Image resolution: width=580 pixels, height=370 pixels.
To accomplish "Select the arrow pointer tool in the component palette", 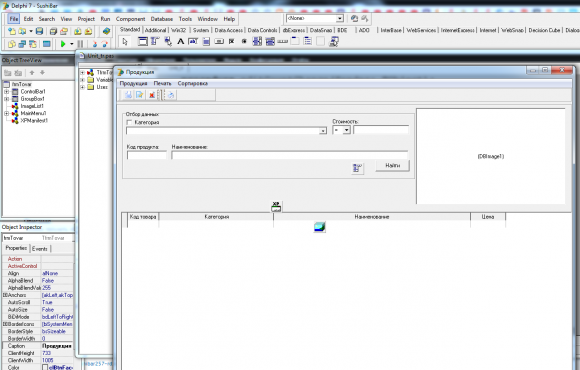I will [125, 41].
